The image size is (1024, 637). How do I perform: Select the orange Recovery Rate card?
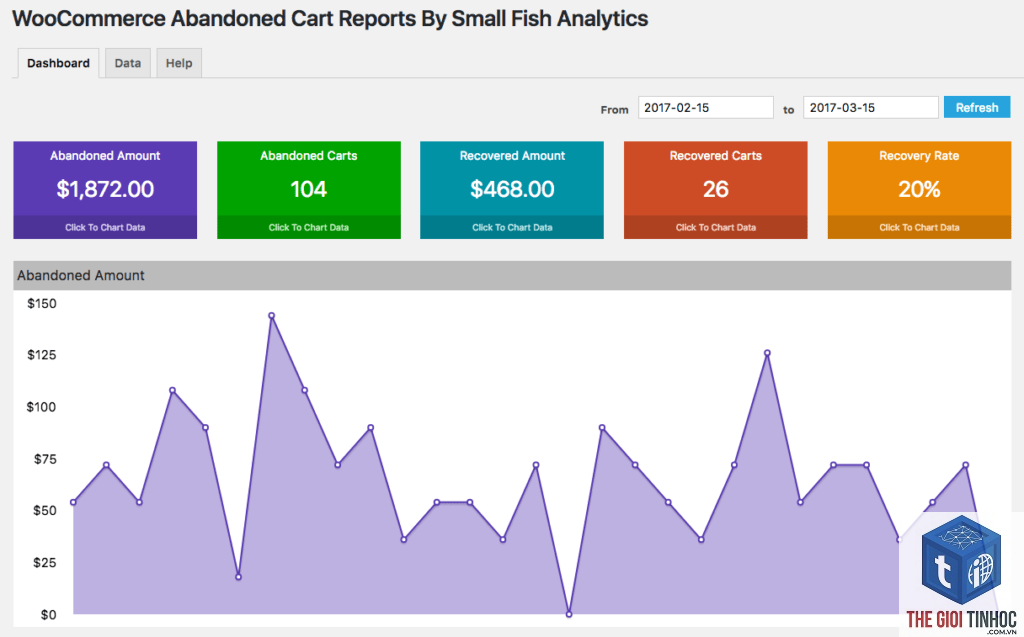pyautogui.click(x=920, y=190)
